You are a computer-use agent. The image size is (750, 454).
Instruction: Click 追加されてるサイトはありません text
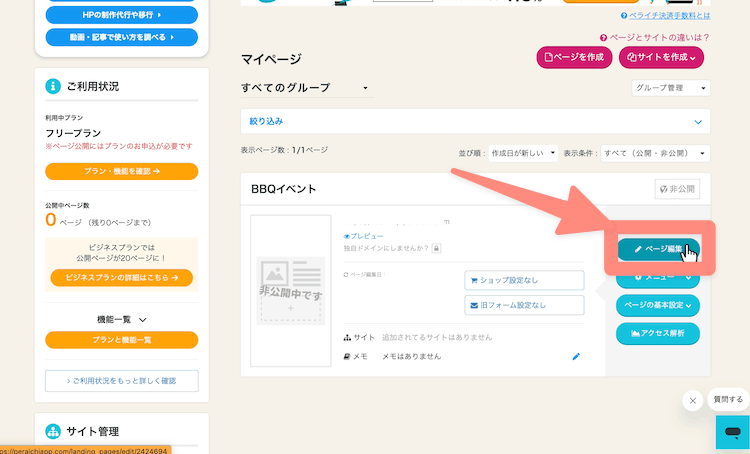tap(437, 337)
